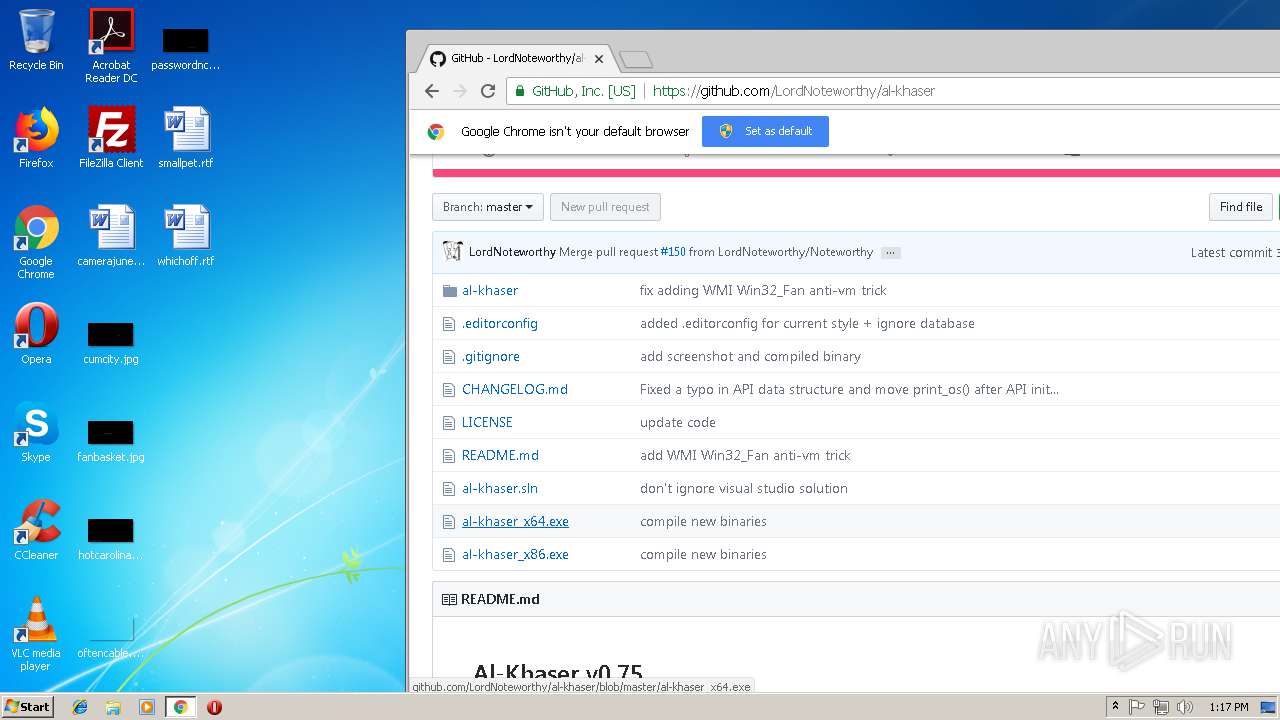This screenshot has width=1280, height=720.
Task: Set Chrome as default browser
Action: coord(765,131)
